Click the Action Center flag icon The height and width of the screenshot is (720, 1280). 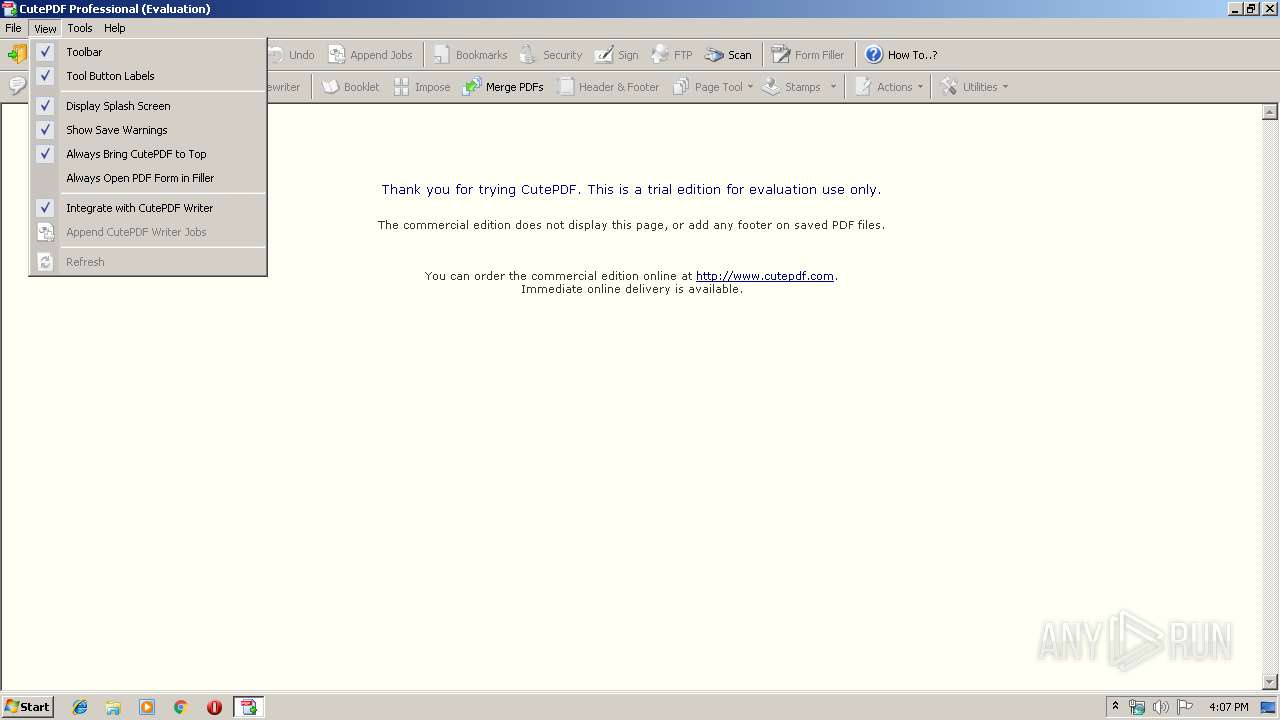tap(1185, 707)
